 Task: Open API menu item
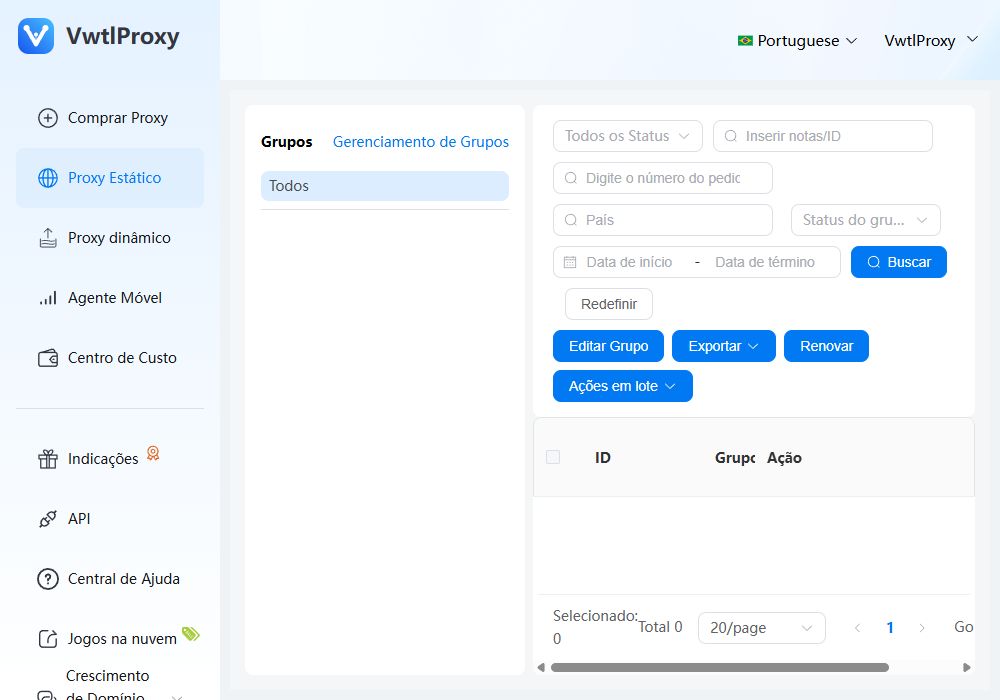coord(110,518)
